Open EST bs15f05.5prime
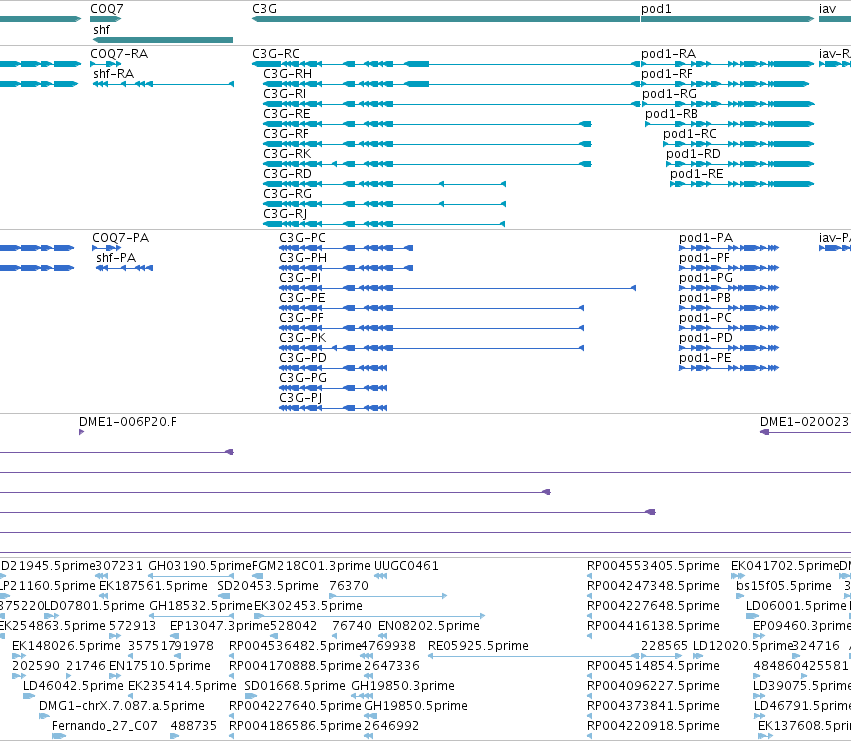Screen dimensions: 851x741 [784, 586]
